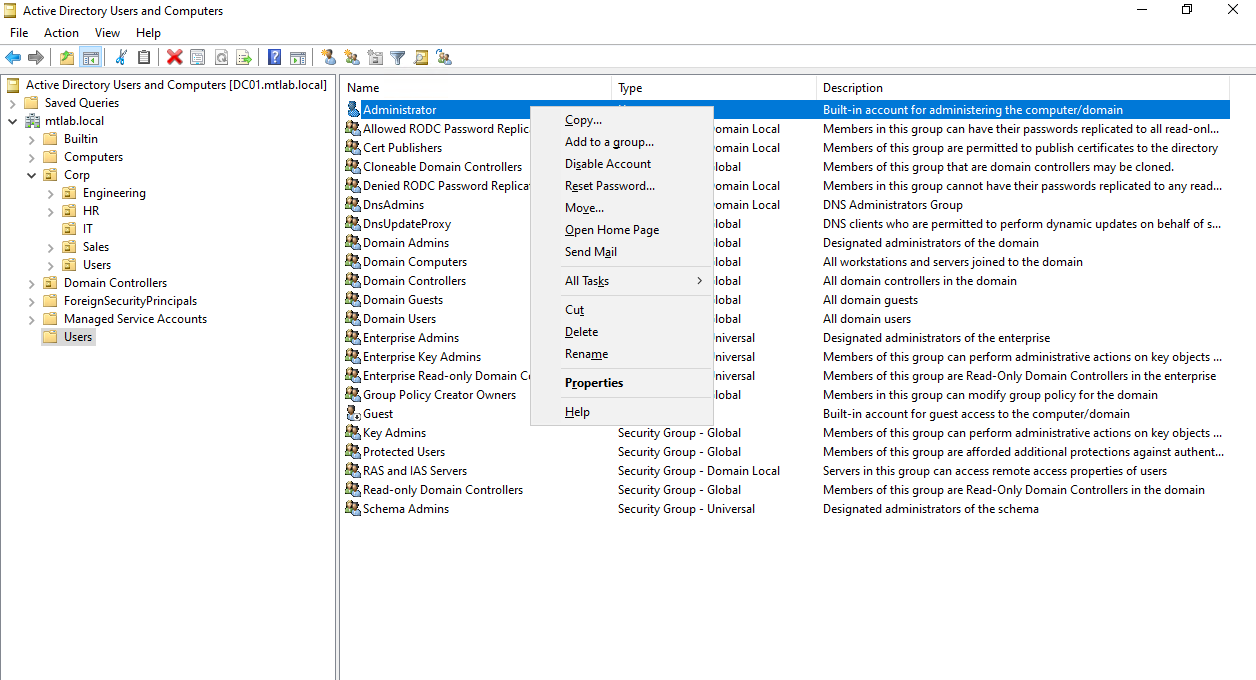Screen dimensions: 1256x680
Task: Click the Administrator user icon in list
Action: click(353, 110)
